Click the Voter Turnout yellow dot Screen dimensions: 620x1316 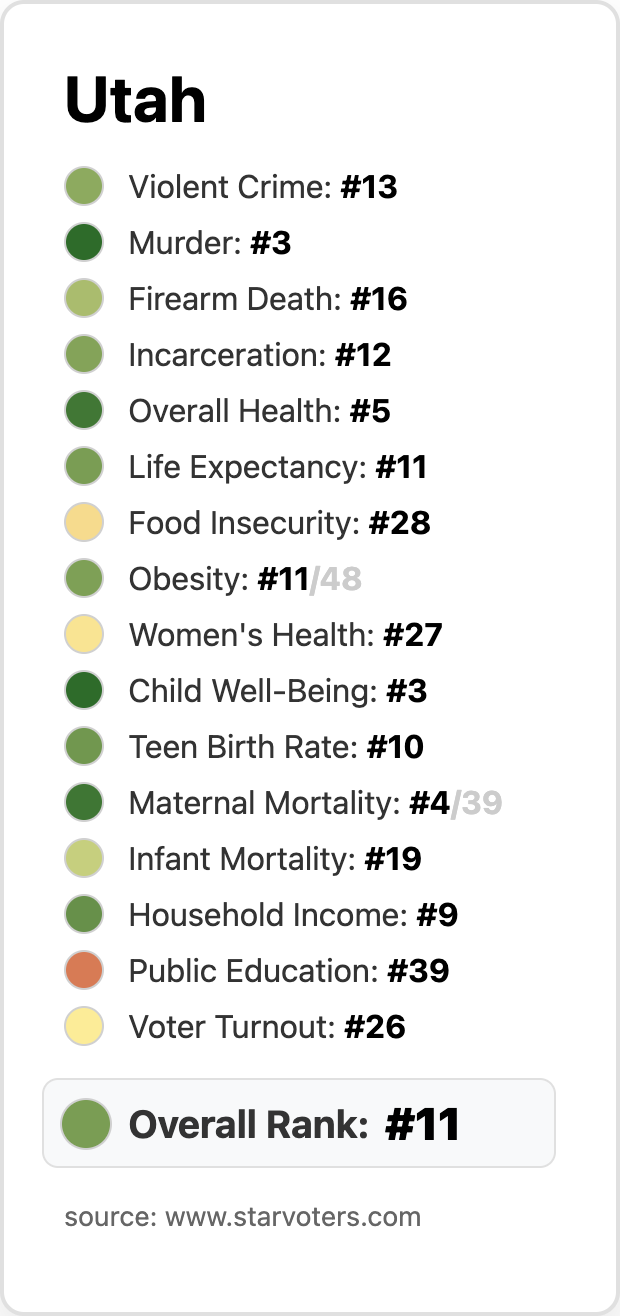pos(84,1027)
